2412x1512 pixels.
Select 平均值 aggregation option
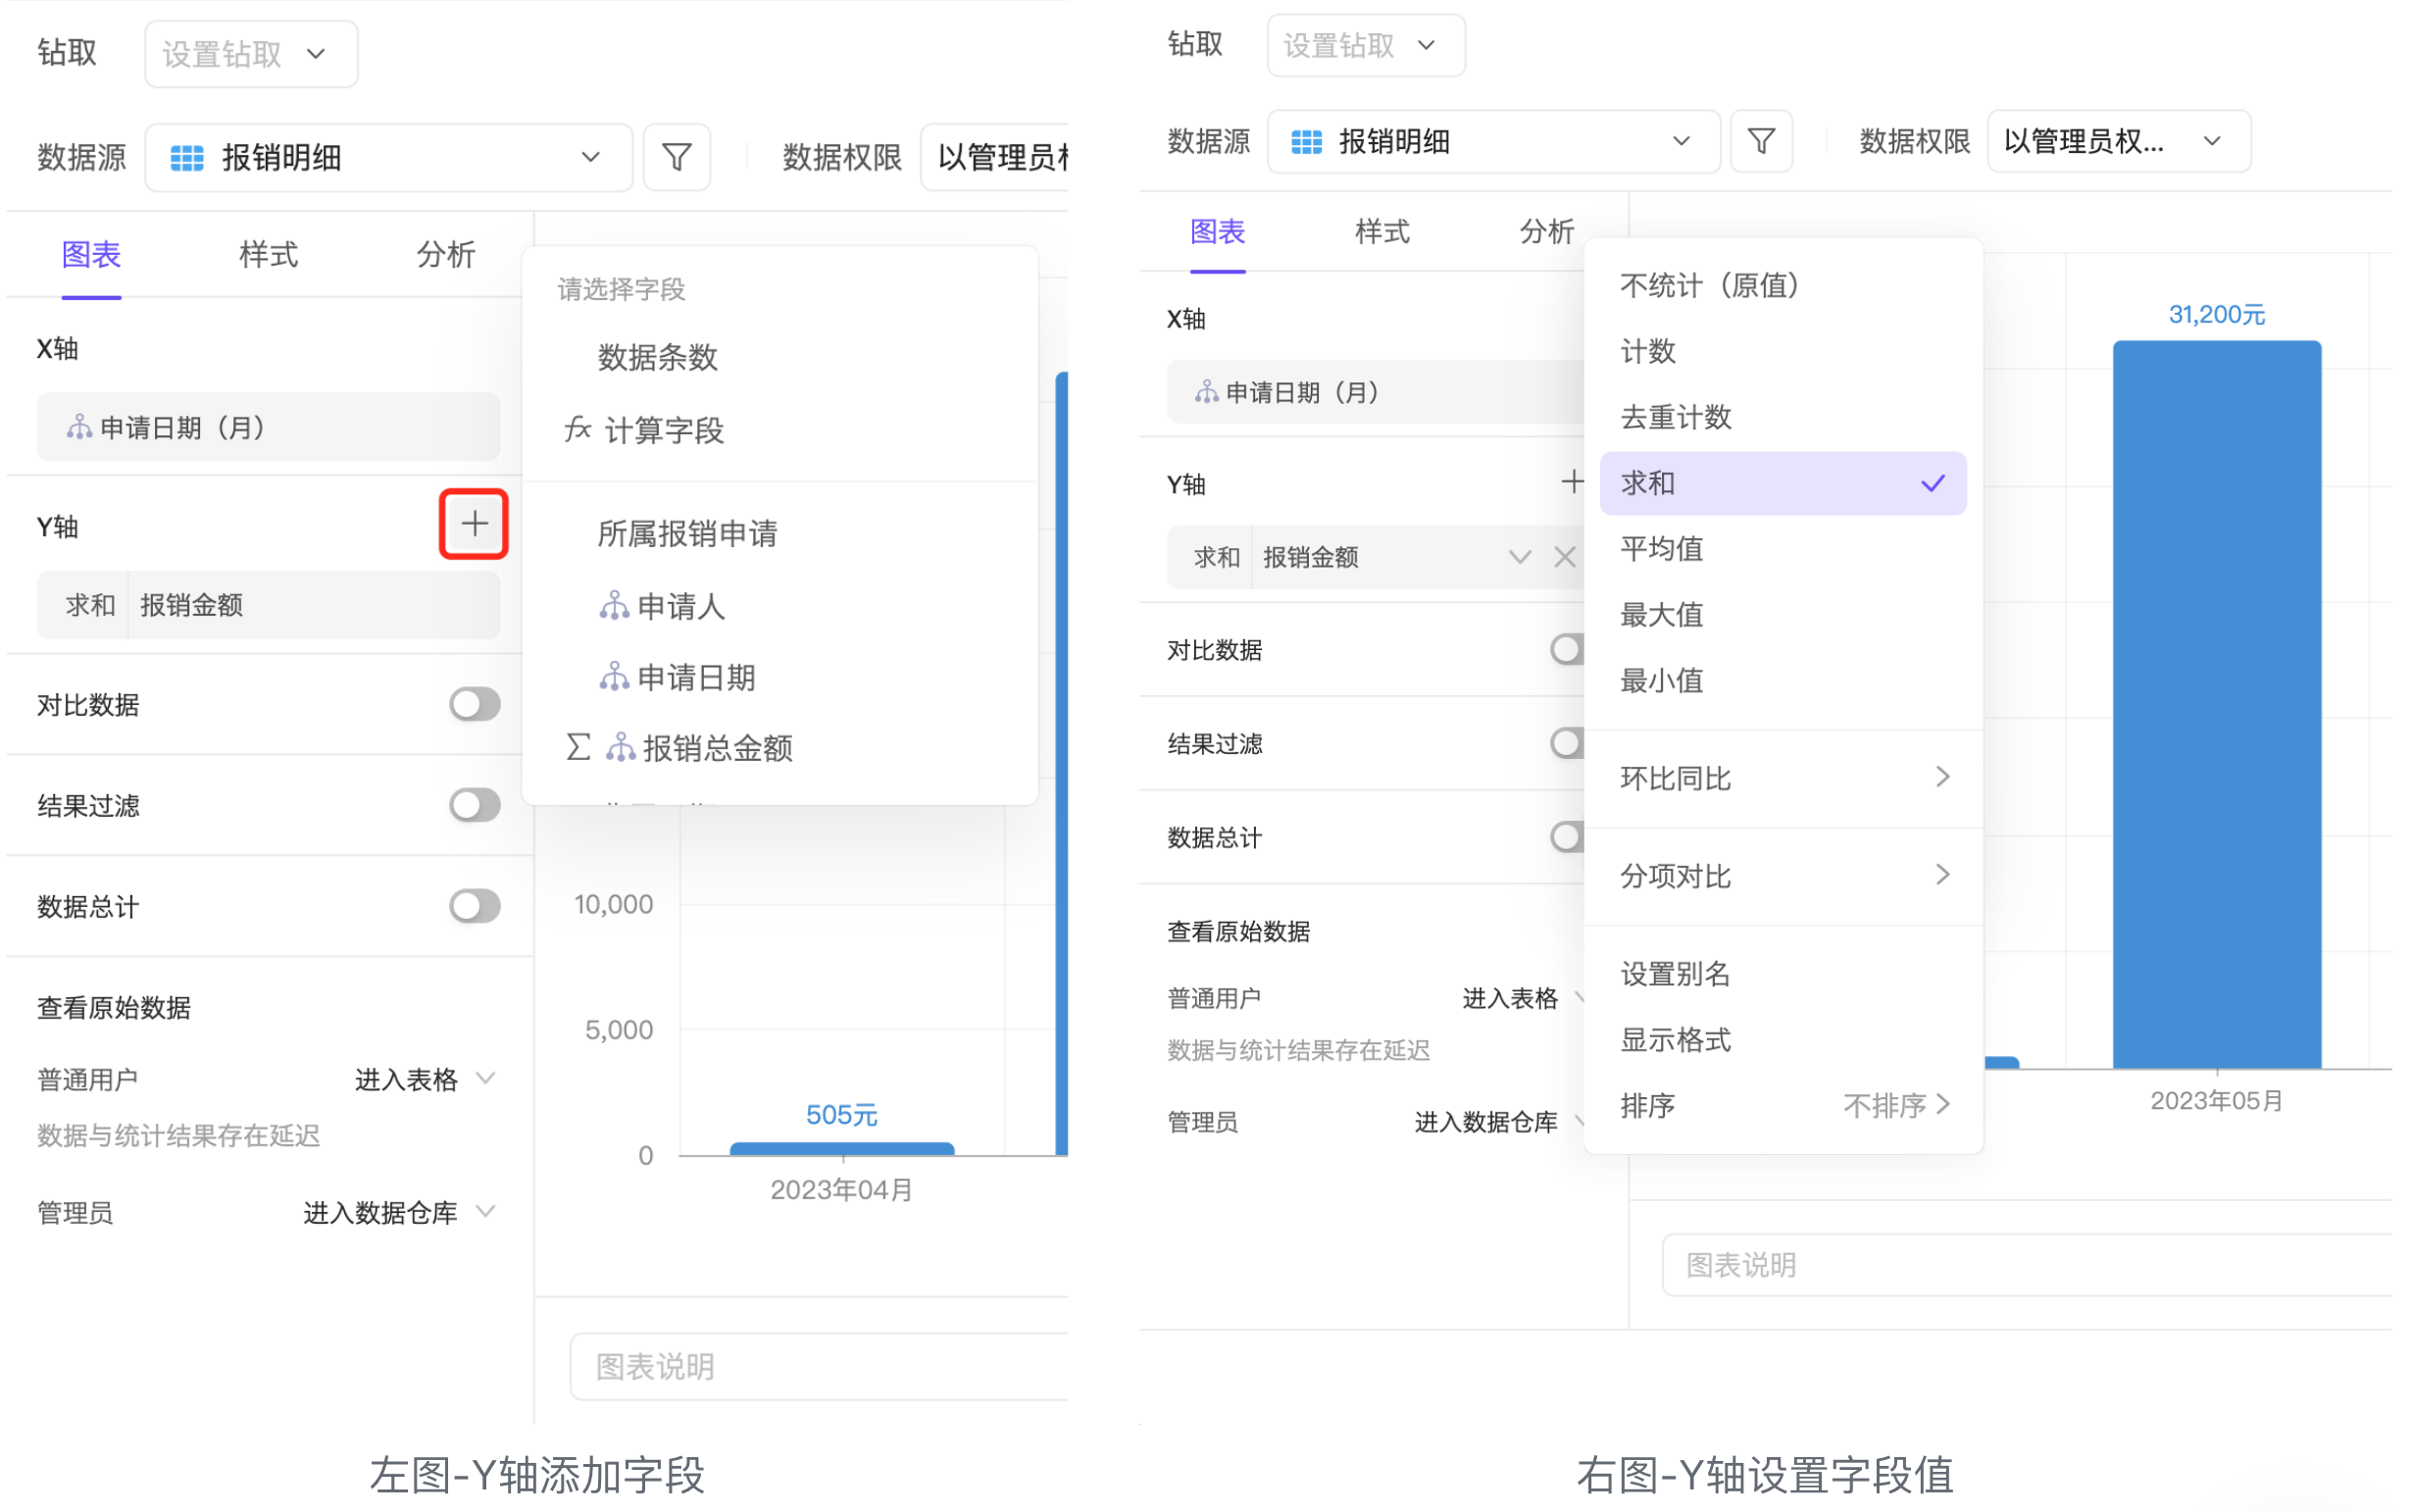click(1783, 548)
